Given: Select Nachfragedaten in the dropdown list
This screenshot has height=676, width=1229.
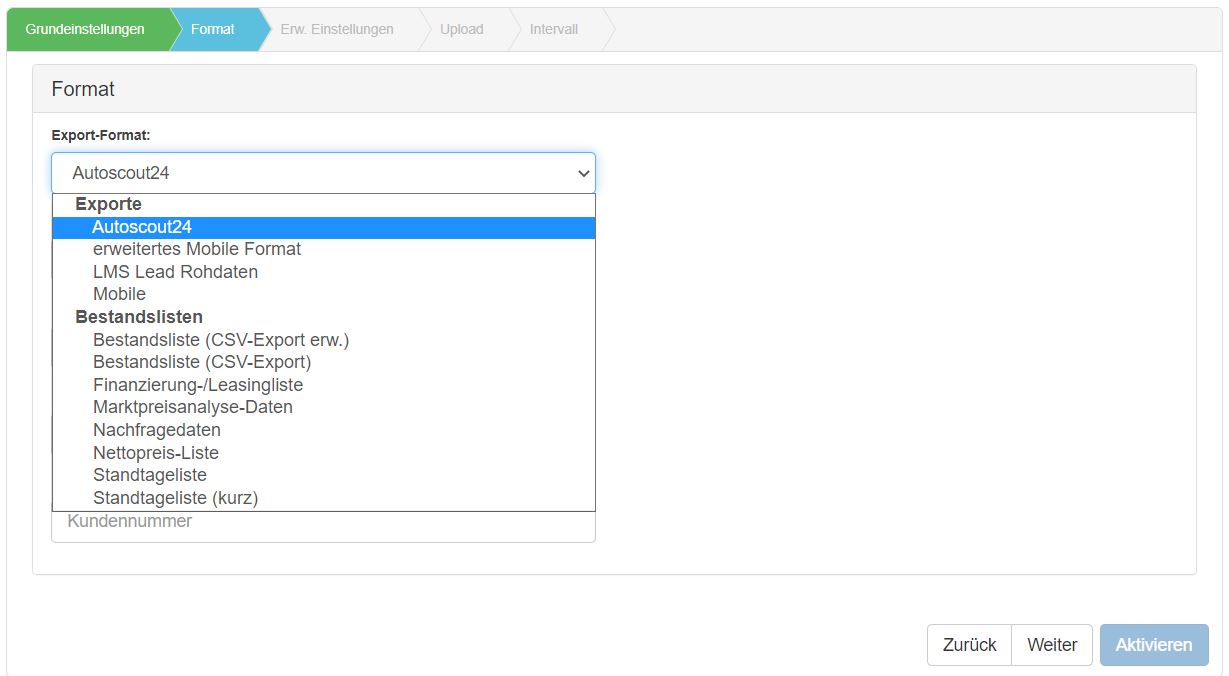Looking at the screenshot, I should click(x=324, y=430).
